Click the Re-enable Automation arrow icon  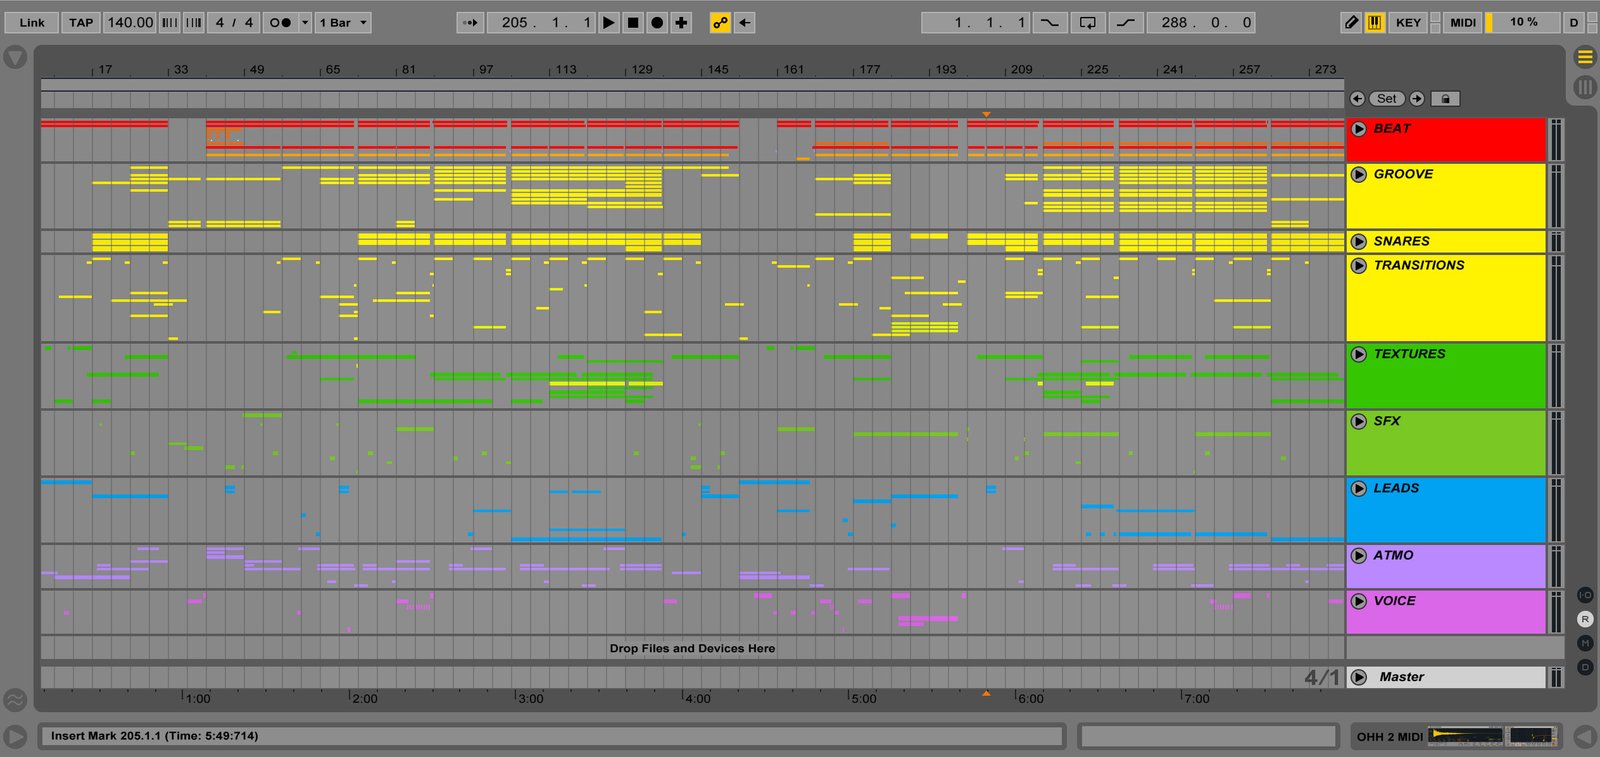tap(745, 22)
